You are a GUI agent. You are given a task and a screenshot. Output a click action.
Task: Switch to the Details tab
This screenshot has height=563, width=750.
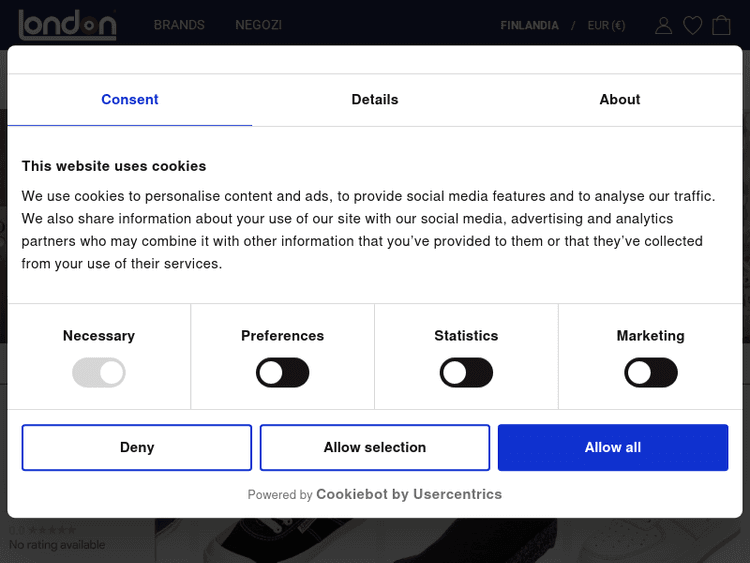click(x=375, y=99)
